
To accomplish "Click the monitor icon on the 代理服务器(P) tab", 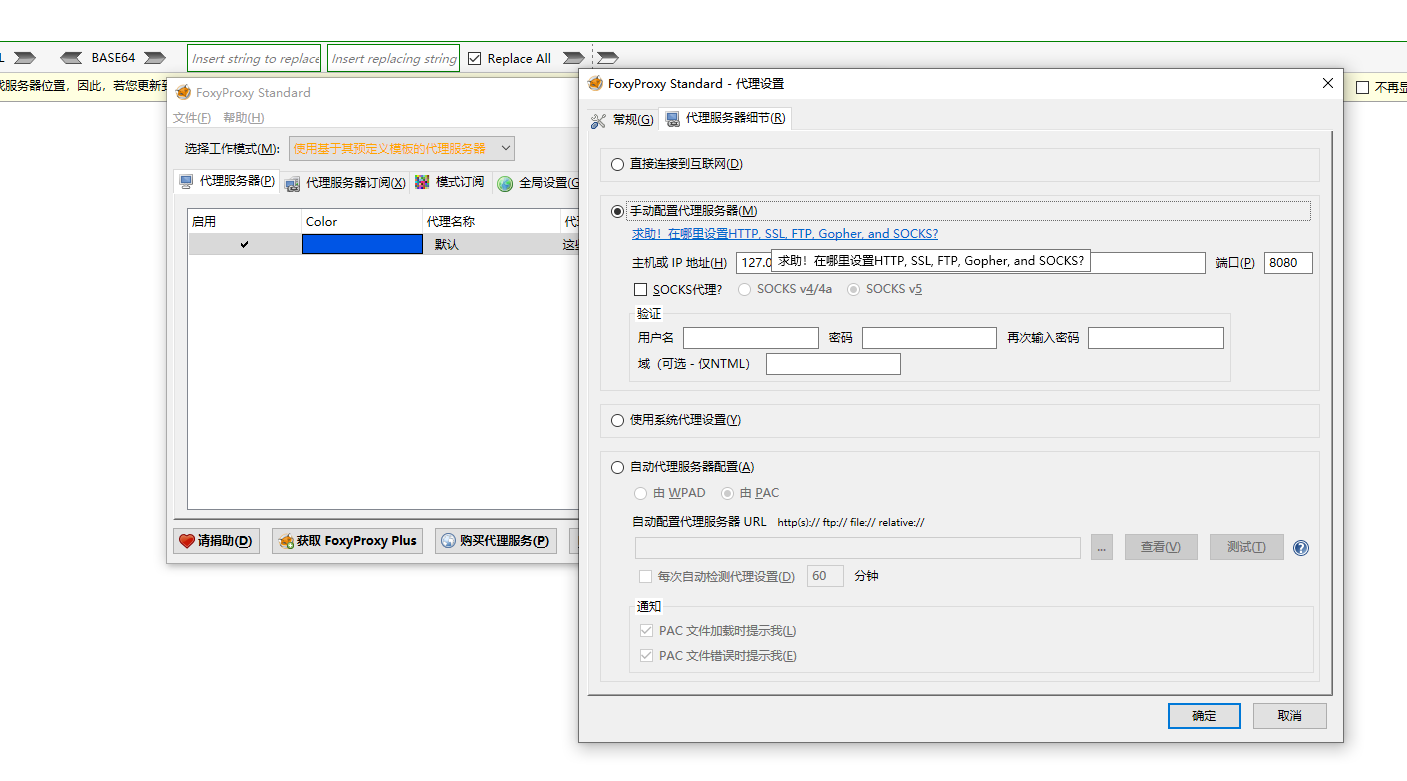I will click(x=186, y=182).
